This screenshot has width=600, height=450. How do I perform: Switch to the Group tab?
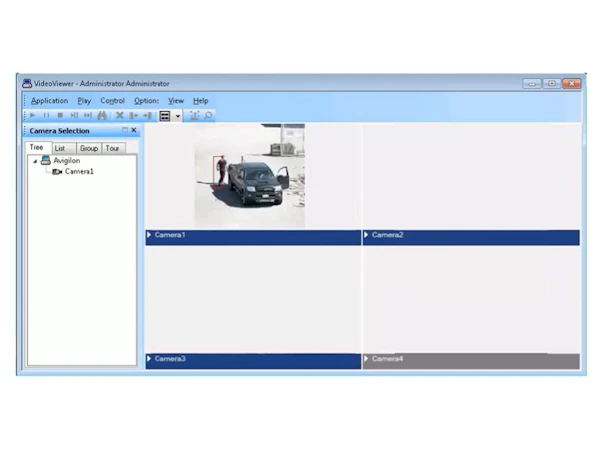tap(89, 148)
